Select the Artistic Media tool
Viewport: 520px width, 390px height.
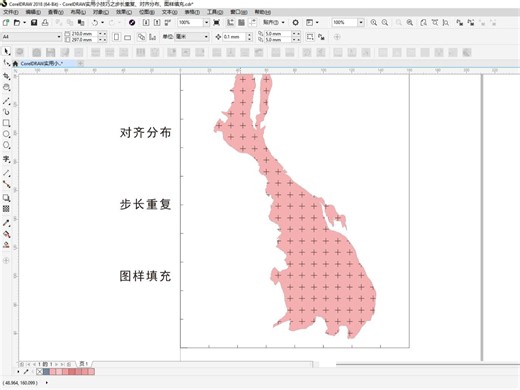tap(6, 112)
